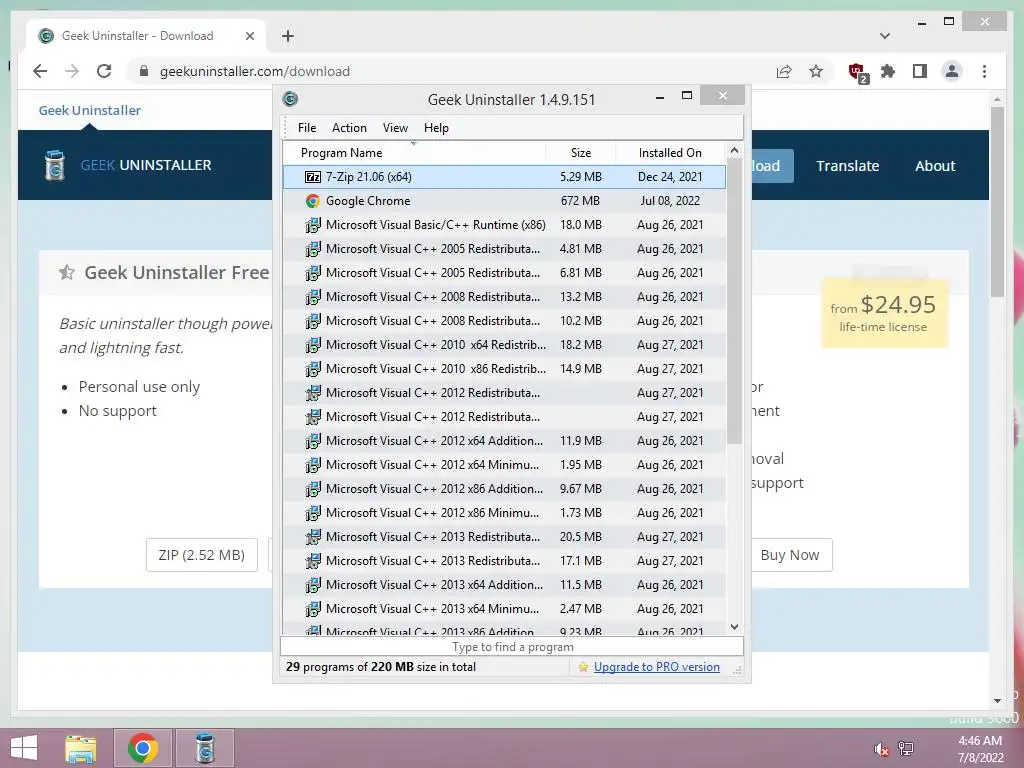
Task: Click the Type to find a program field
Action: point(512,647)
